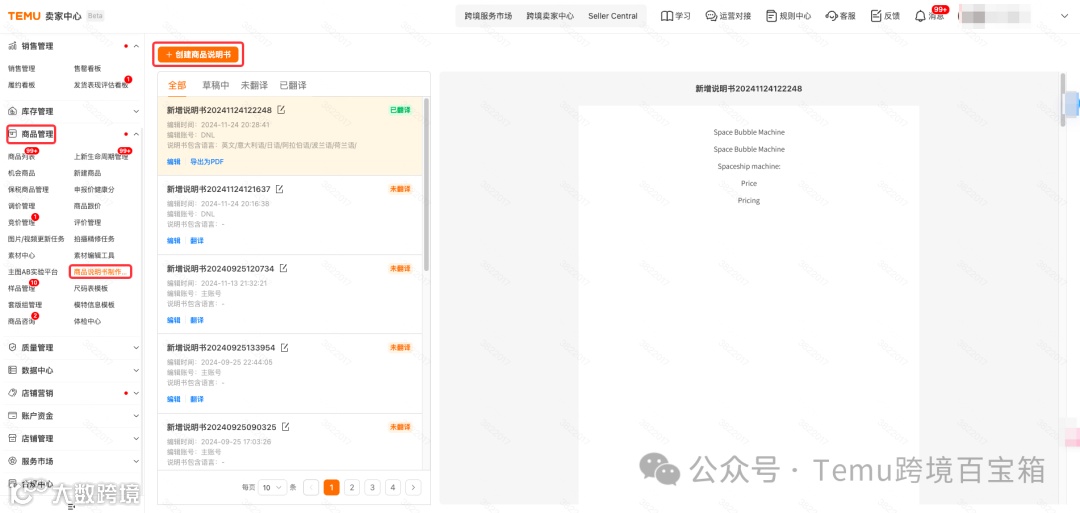1080x513 pixels.
Task: Open 素材中心 sidebar item
Action: click(x=21, y=255)
